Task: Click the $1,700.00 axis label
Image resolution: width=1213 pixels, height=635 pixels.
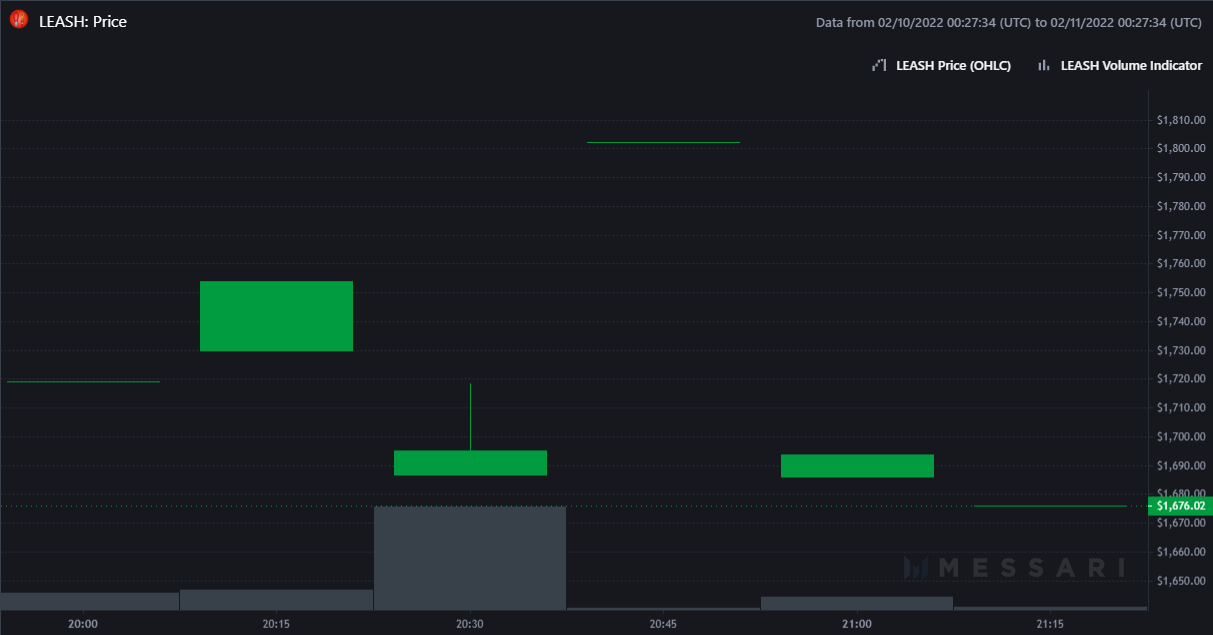Action: click(x=1180, y=437)
